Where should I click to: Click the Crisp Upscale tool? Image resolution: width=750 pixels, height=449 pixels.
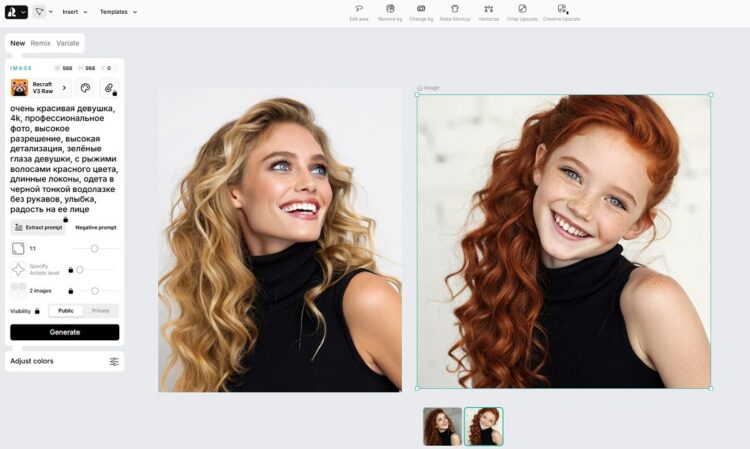pos(522,13)
